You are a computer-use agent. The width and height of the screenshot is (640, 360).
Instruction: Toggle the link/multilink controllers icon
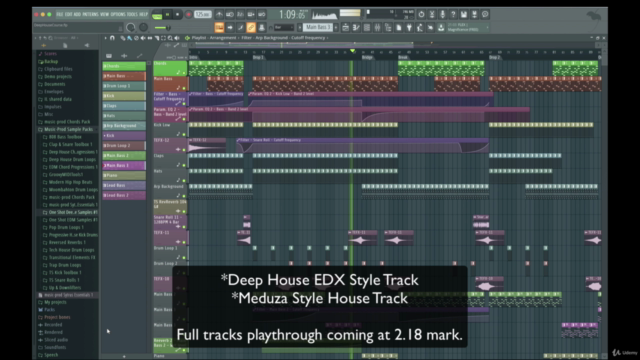click(x=251, y=28)
